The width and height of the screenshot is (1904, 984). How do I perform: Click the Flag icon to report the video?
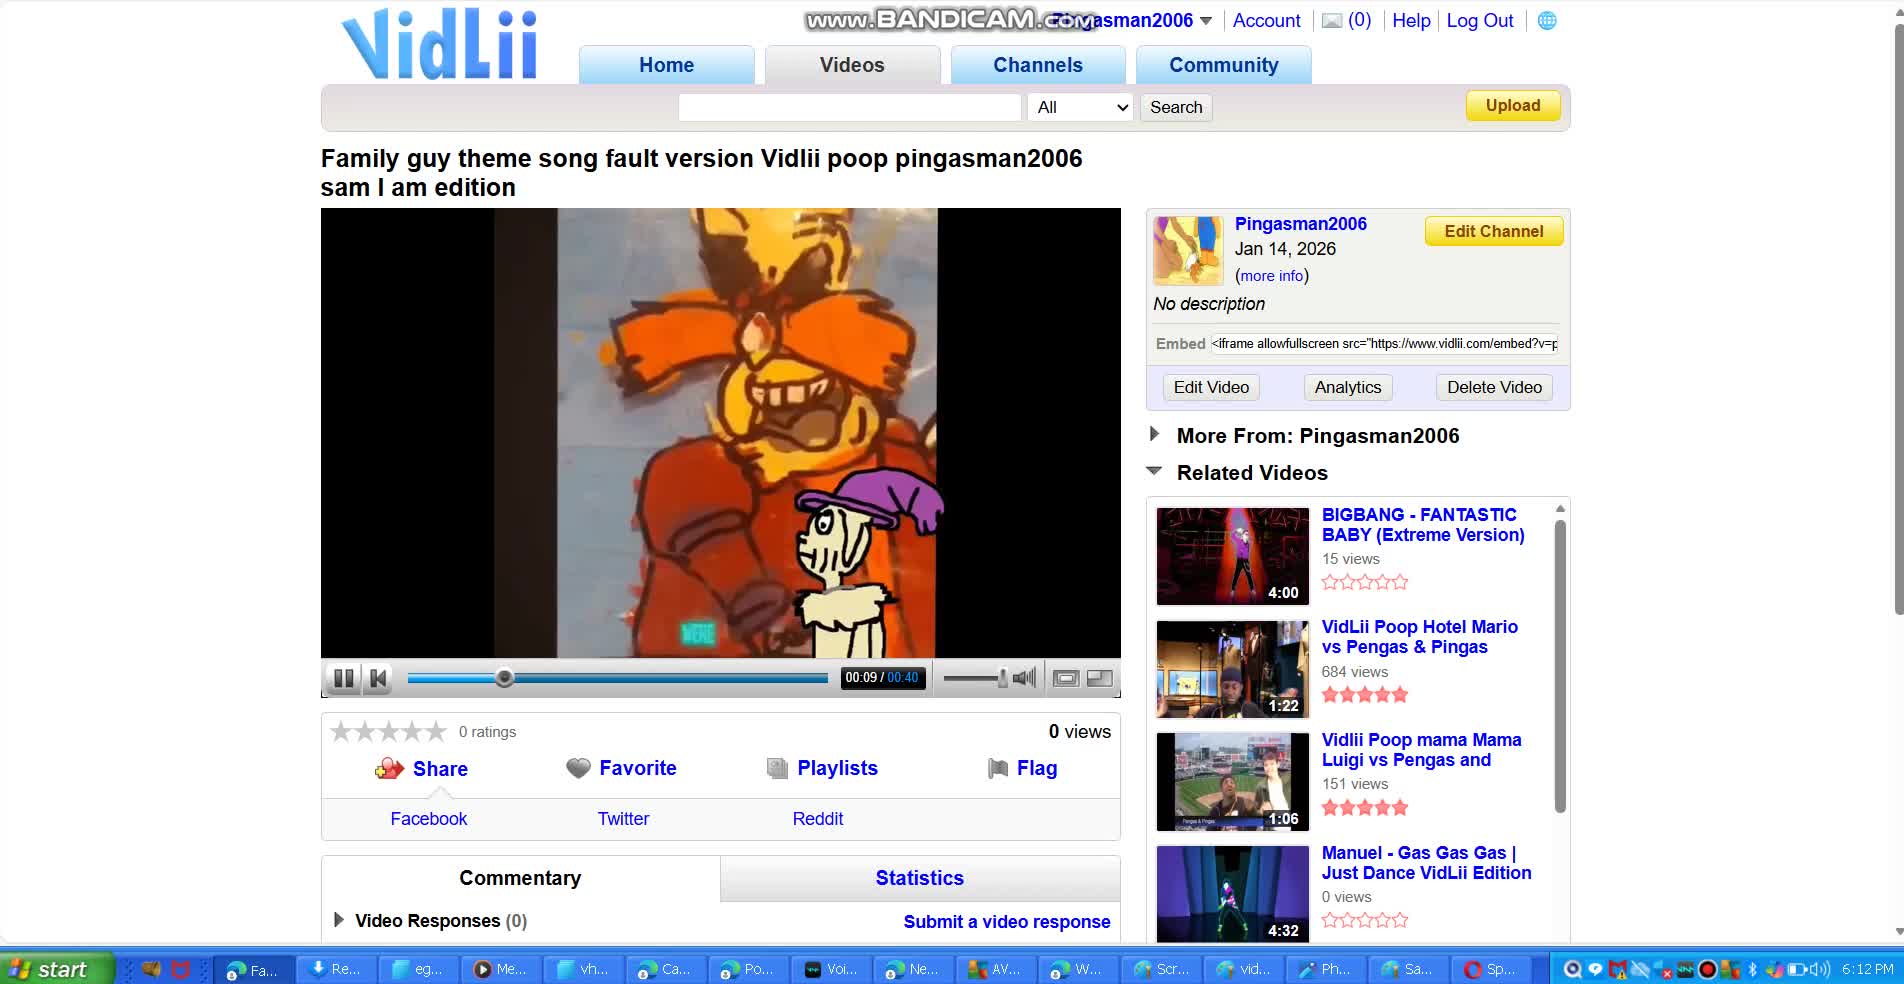[998, 769]
